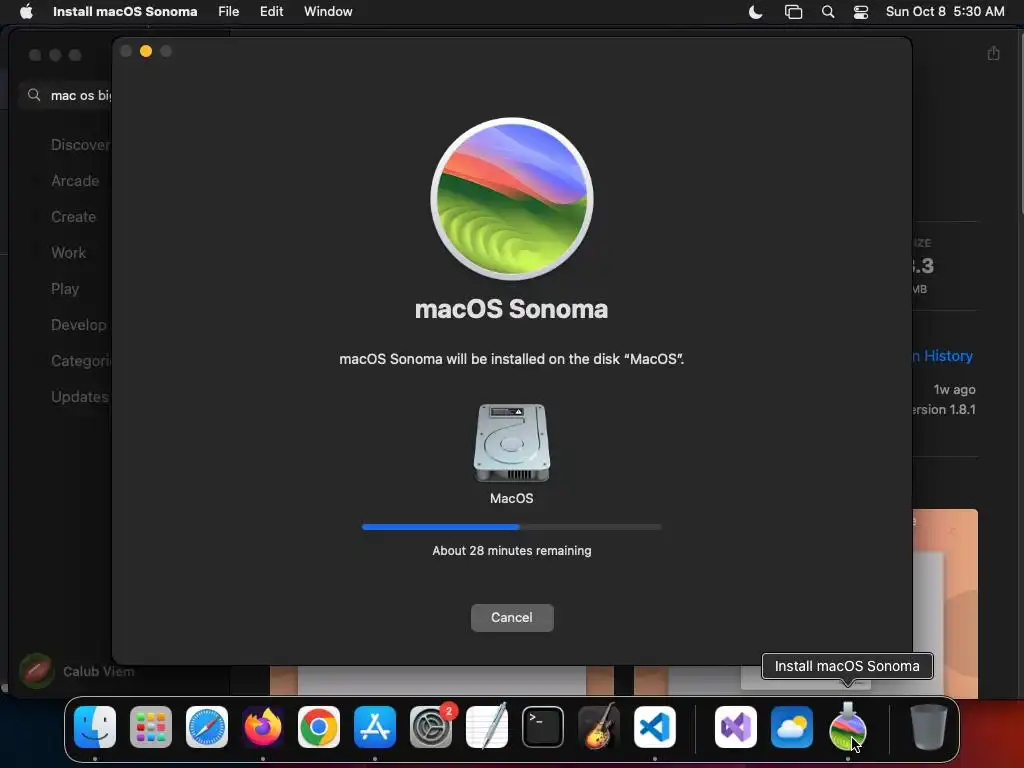
Task: Open the Apple menu
Action: click(x=26, y=11)
